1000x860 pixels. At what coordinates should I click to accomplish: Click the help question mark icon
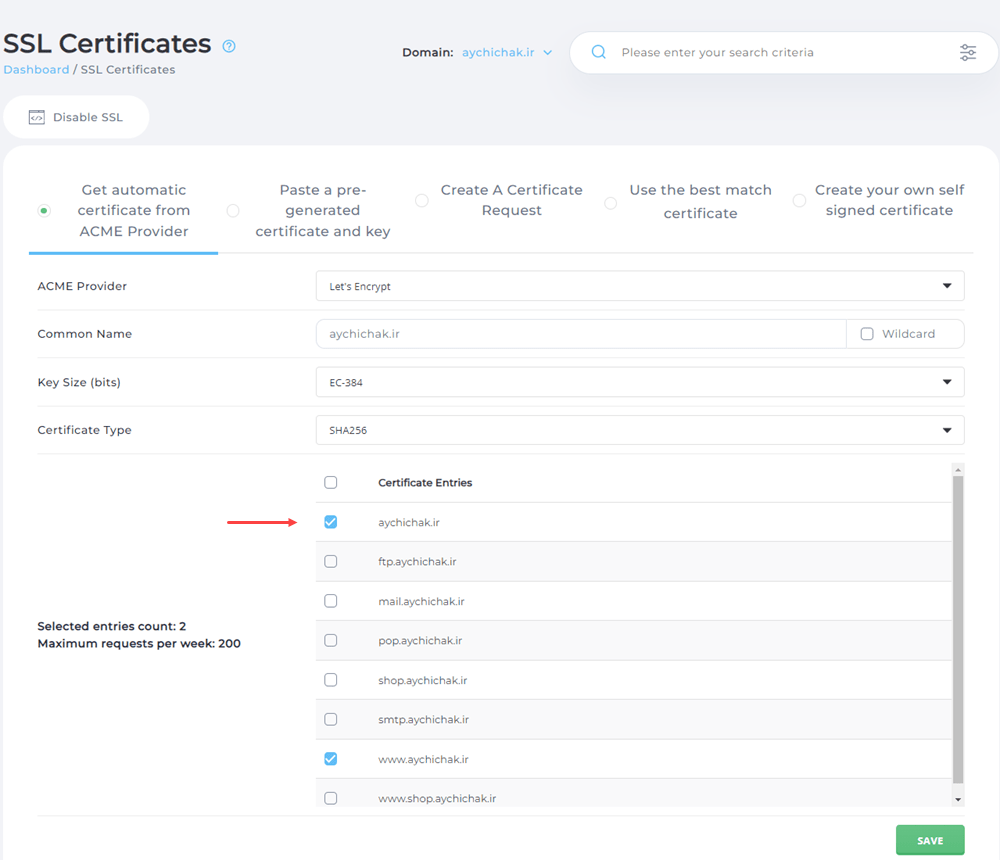[x=229, y=46]
